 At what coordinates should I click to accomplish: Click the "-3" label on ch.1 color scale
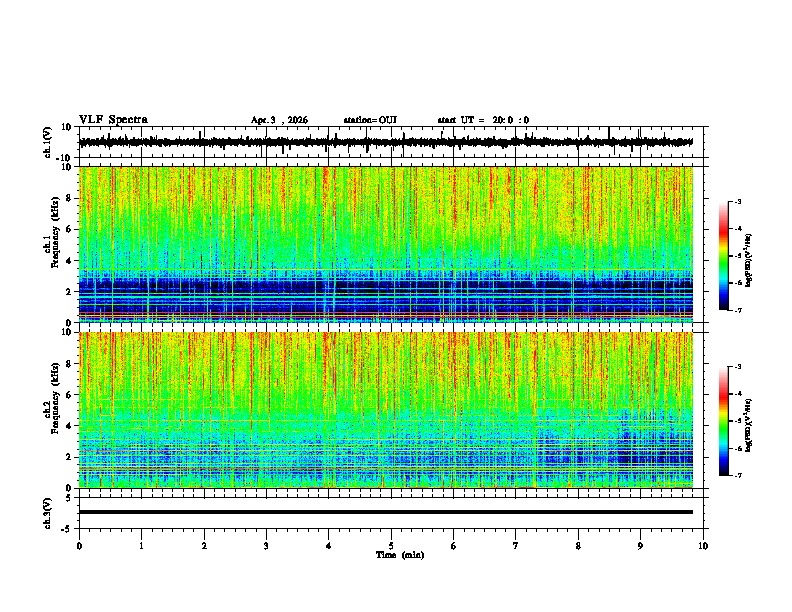(x=737, y=201)
